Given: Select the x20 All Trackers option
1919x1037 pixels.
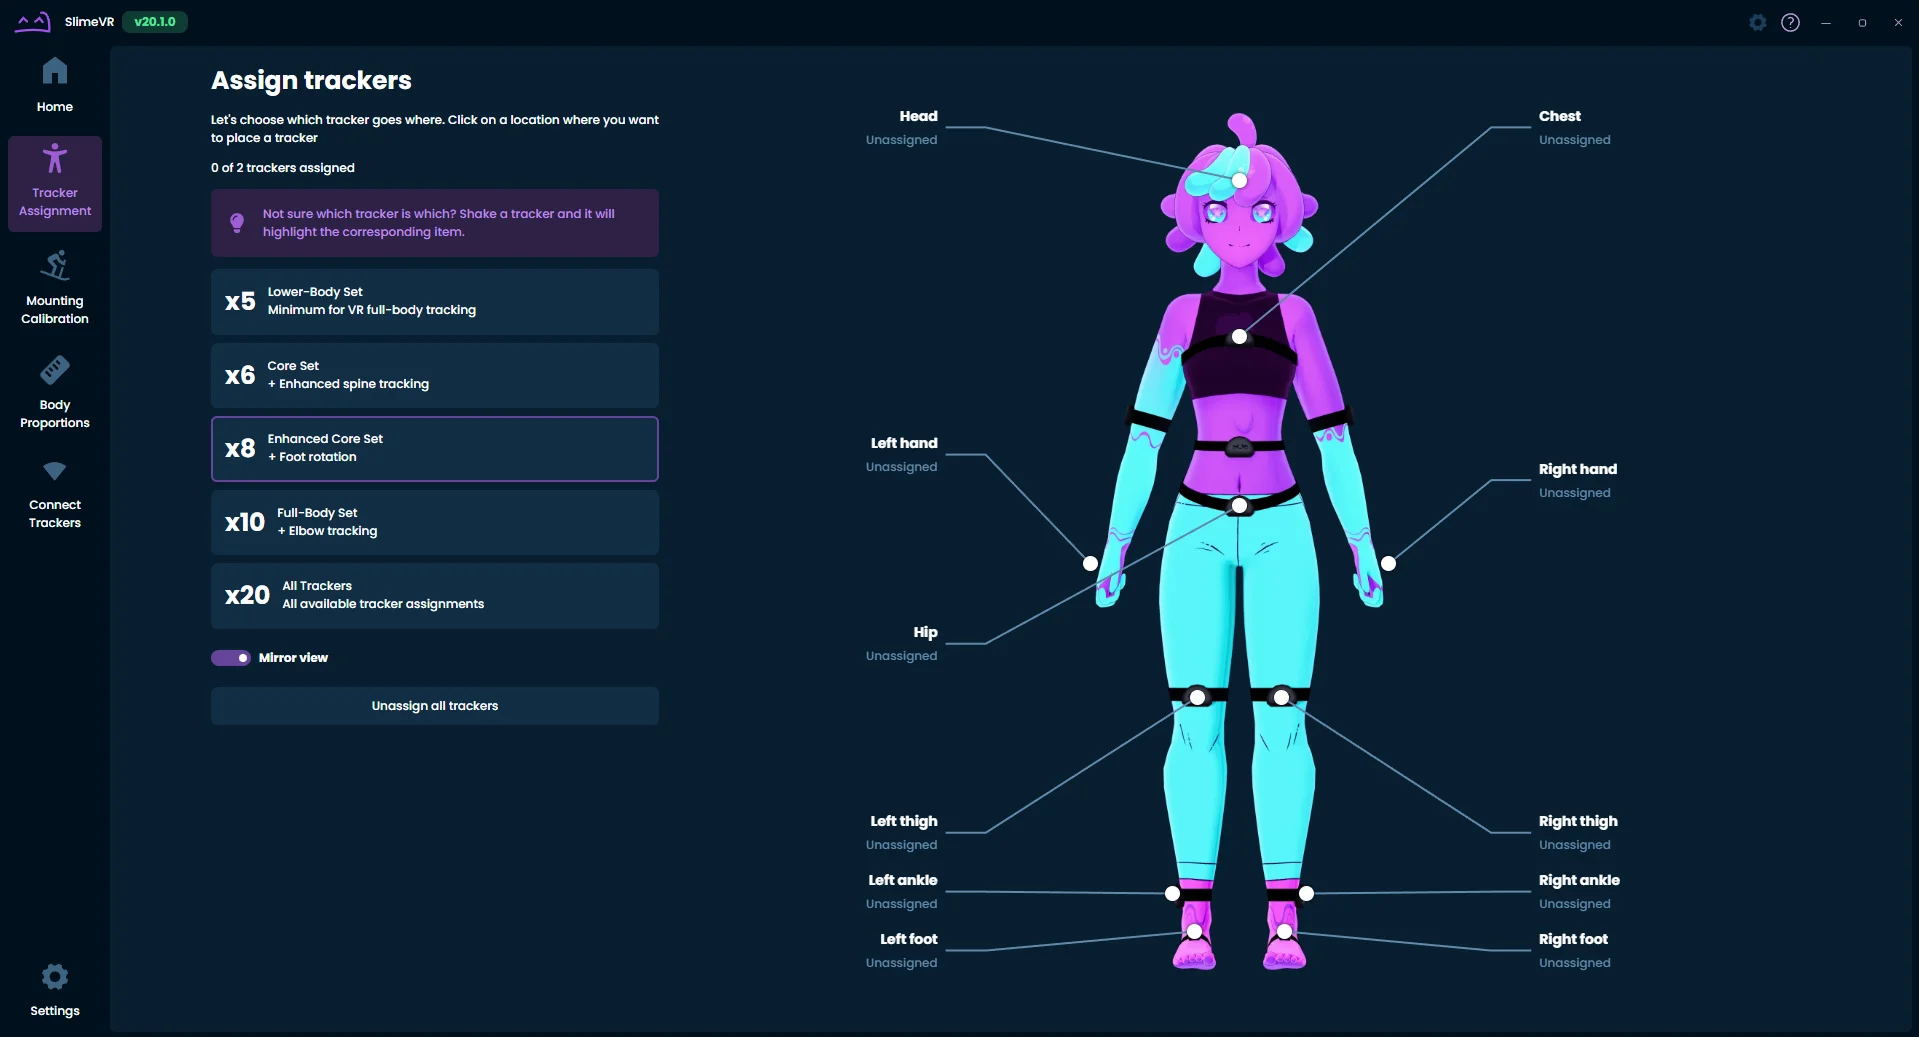Looking at the screenshot, I should pyautogui.click(x=435, y=596).
